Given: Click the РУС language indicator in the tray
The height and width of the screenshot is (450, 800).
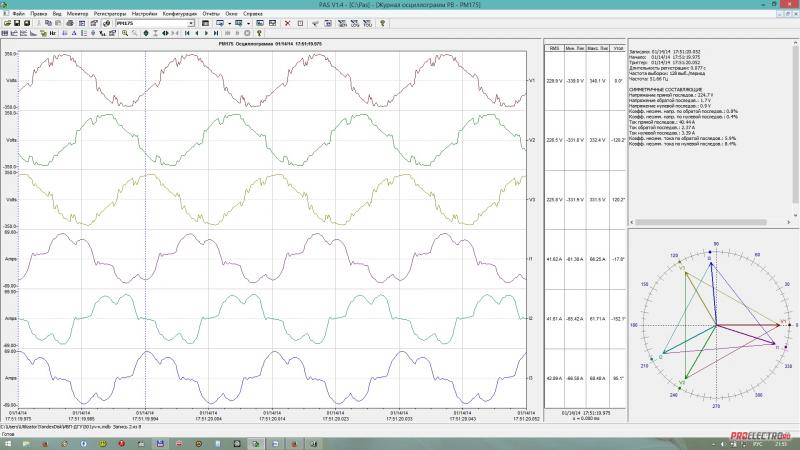Looking at the screenshot, I should [757, 444].
